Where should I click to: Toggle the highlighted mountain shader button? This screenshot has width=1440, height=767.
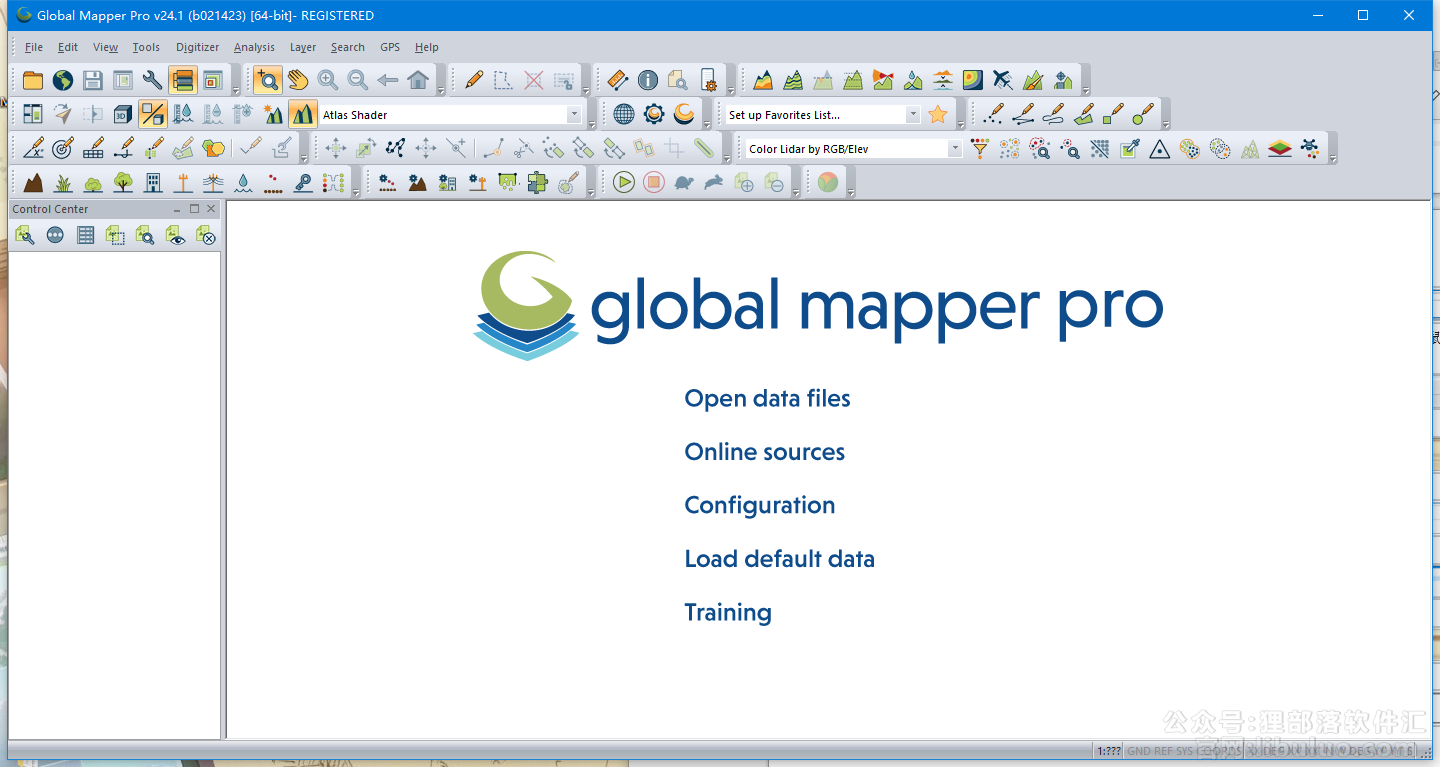point(303,115)
